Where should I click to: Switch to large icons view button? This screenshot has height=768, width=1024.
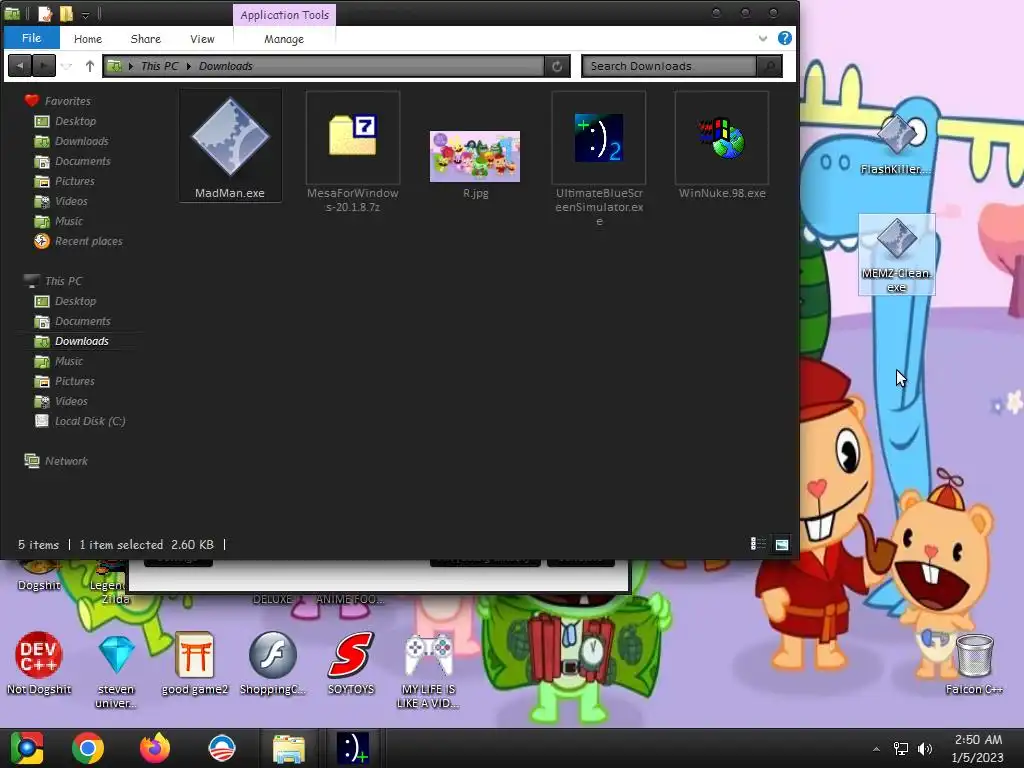tap(782, 544)
